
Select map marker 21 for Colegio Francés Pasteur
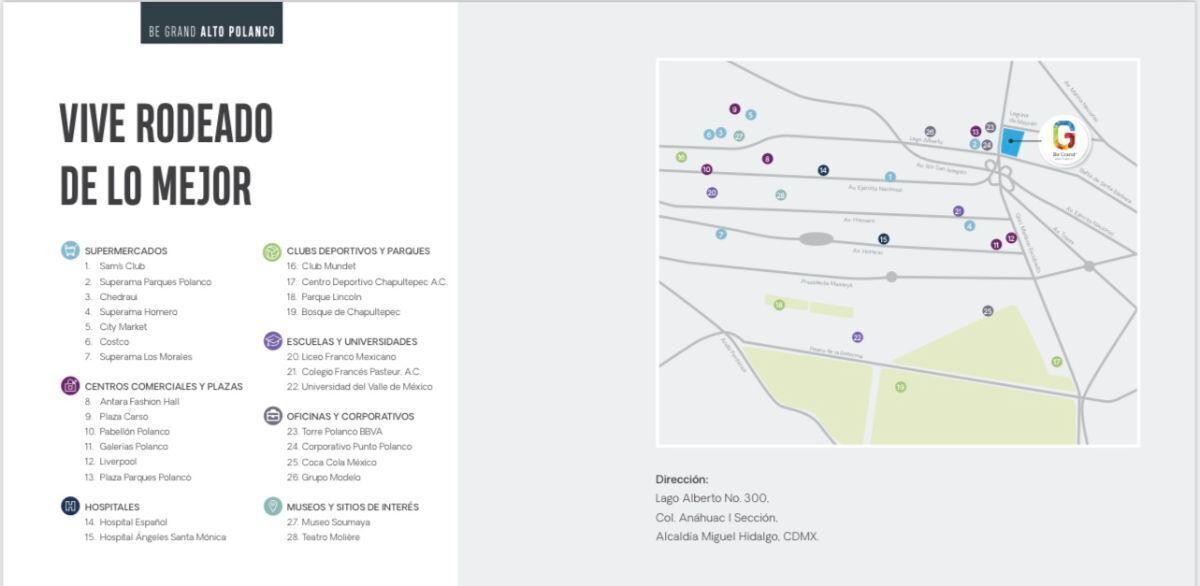pos(958,211)
